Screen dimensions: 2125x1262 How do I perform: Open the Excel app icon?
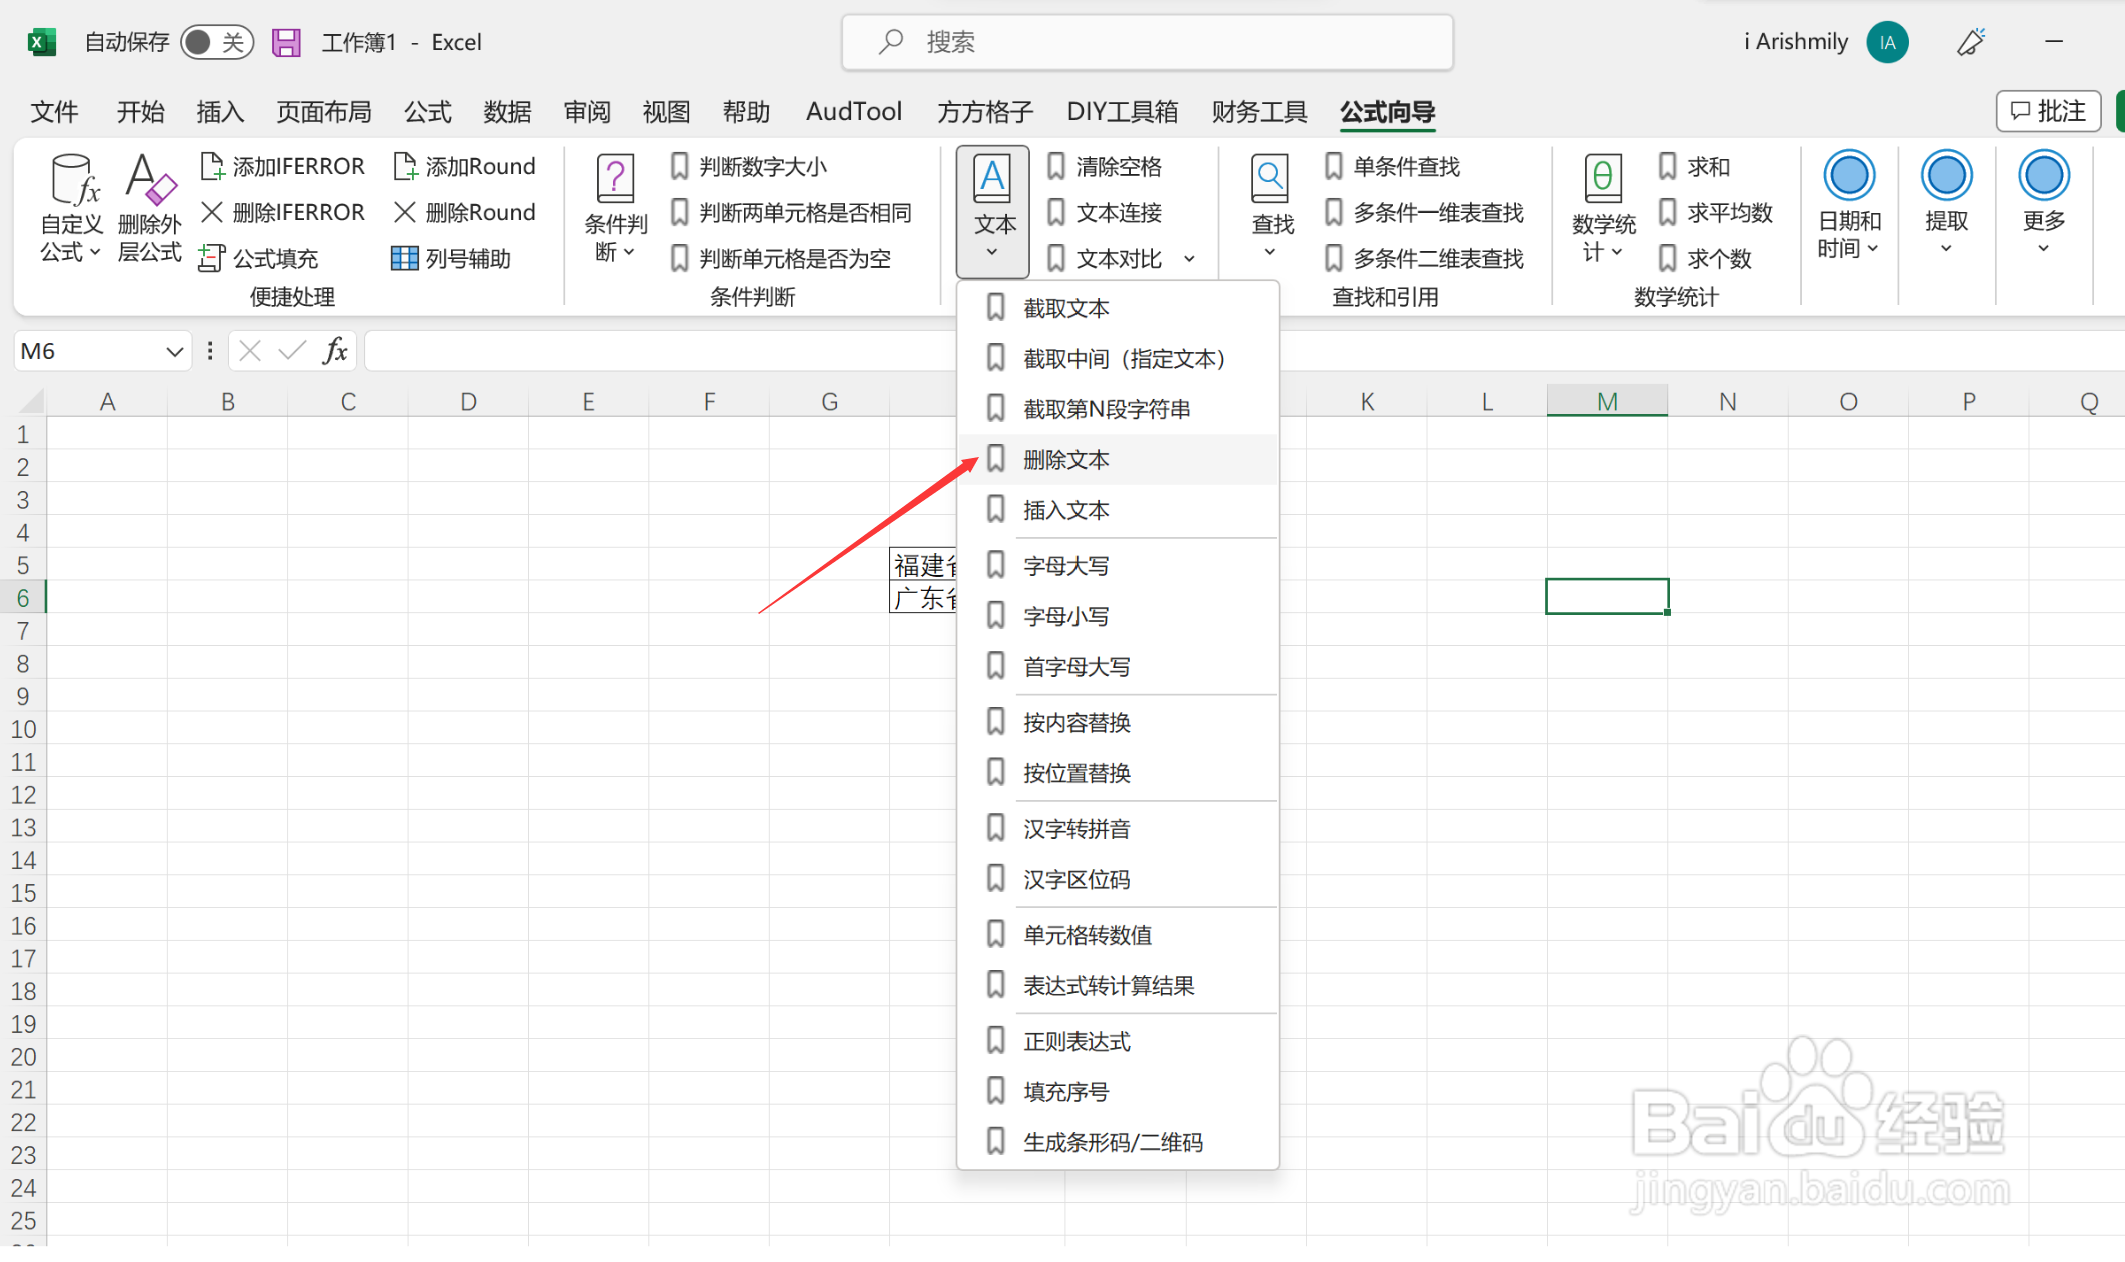click(x=40, y=42)
